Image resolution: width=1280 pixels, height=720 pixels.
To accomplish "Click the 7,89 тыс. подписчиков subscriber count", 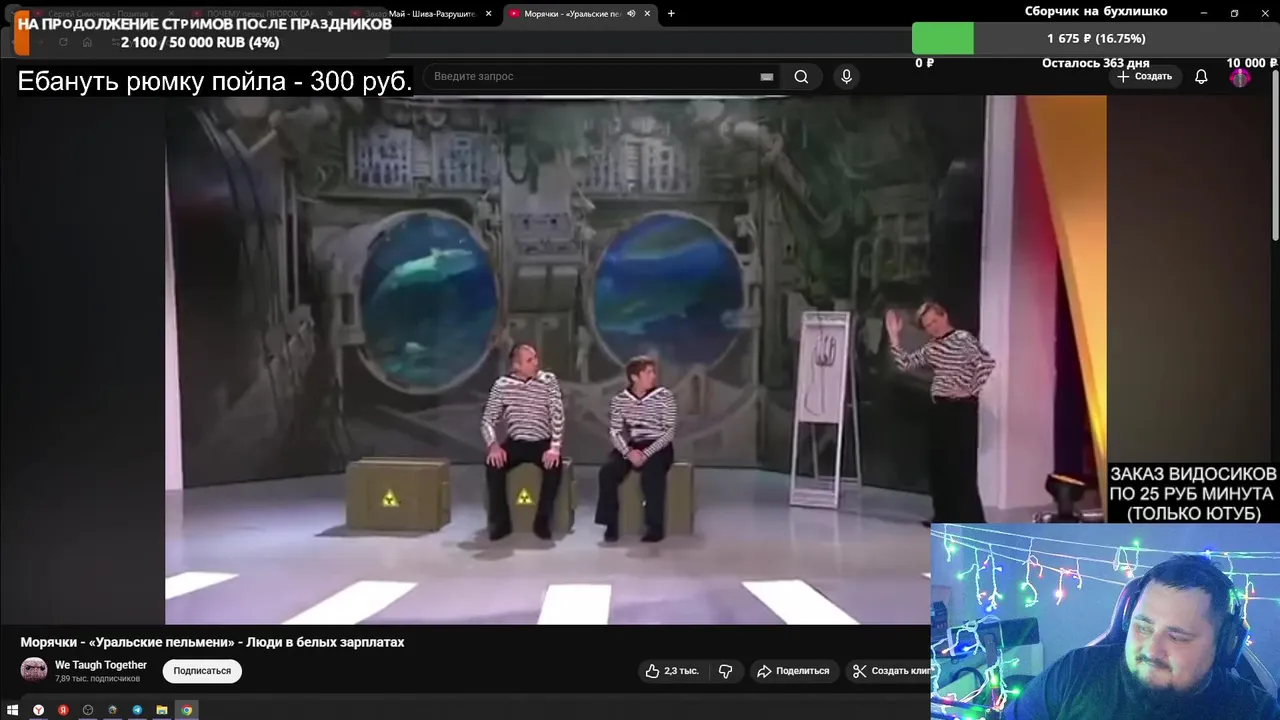I will pyautogui.click(x=97, y=679).
